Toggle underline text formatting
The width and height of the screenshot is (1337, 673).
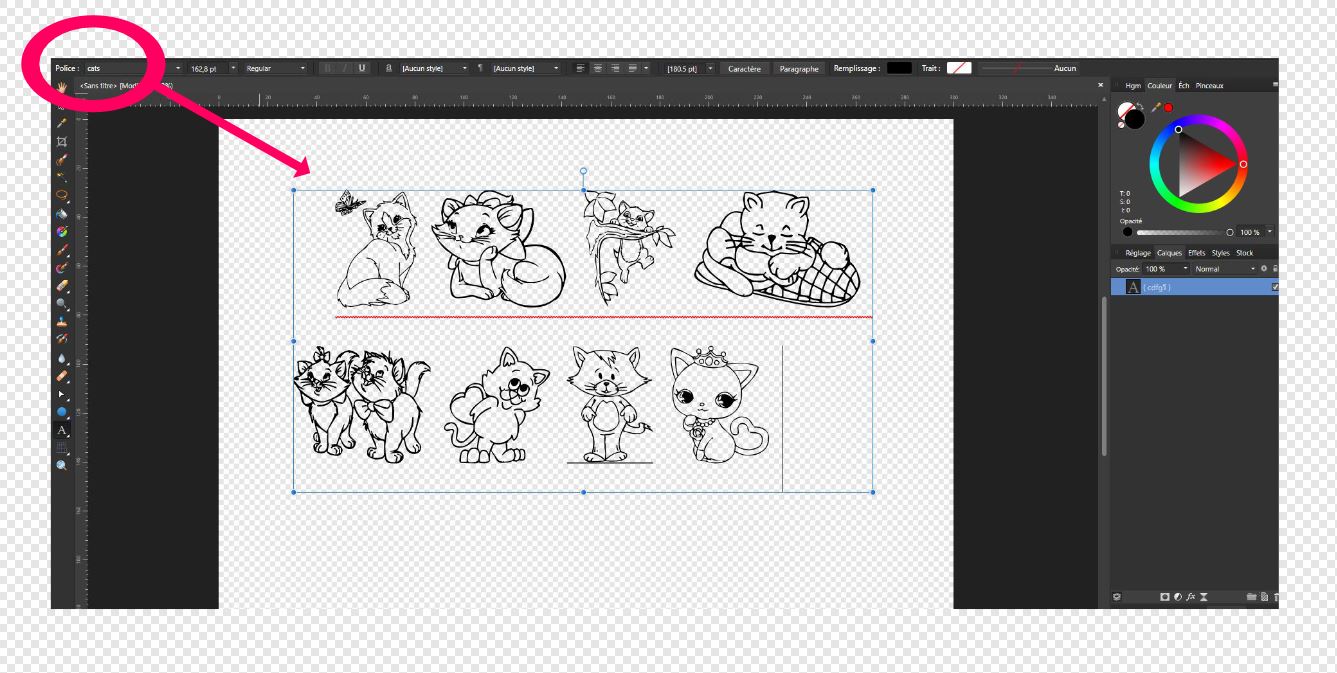(x=361, y=68)
